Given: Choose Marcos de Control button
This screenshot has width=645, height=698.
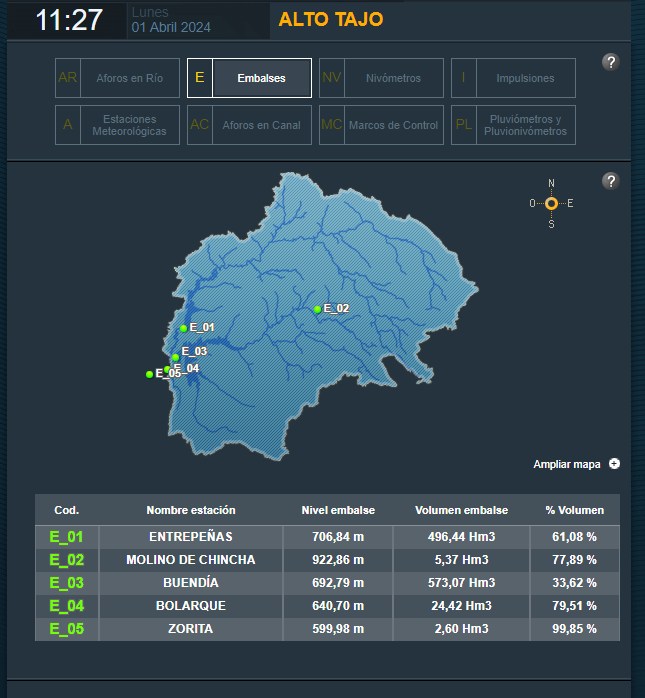Looking at the screenshot, I should (380, 125).
